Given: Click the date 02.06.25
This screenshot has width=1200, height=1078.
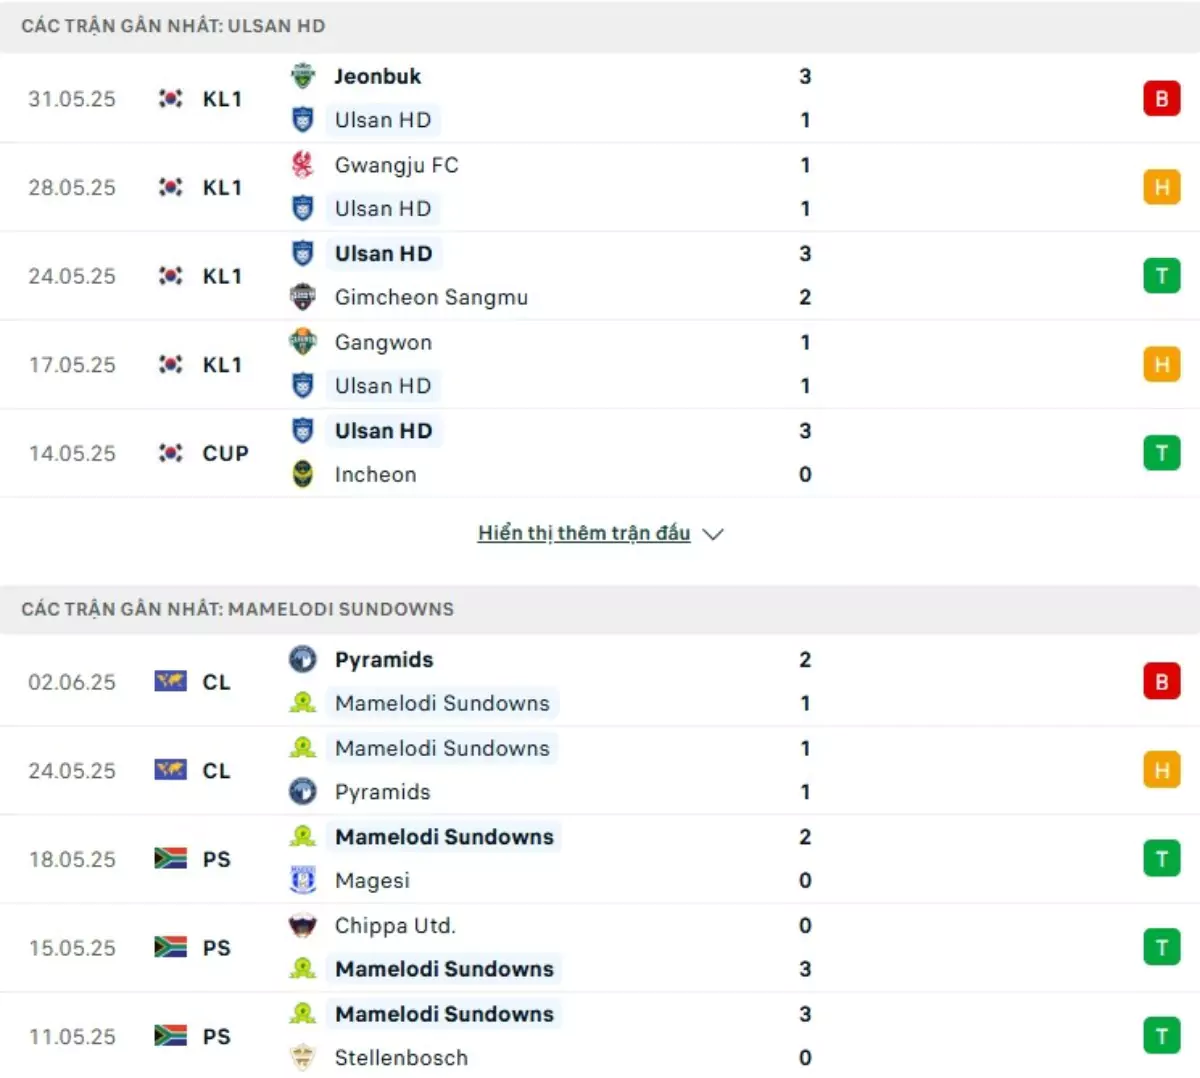Looking at the screenshot, I should click(72, 682).
